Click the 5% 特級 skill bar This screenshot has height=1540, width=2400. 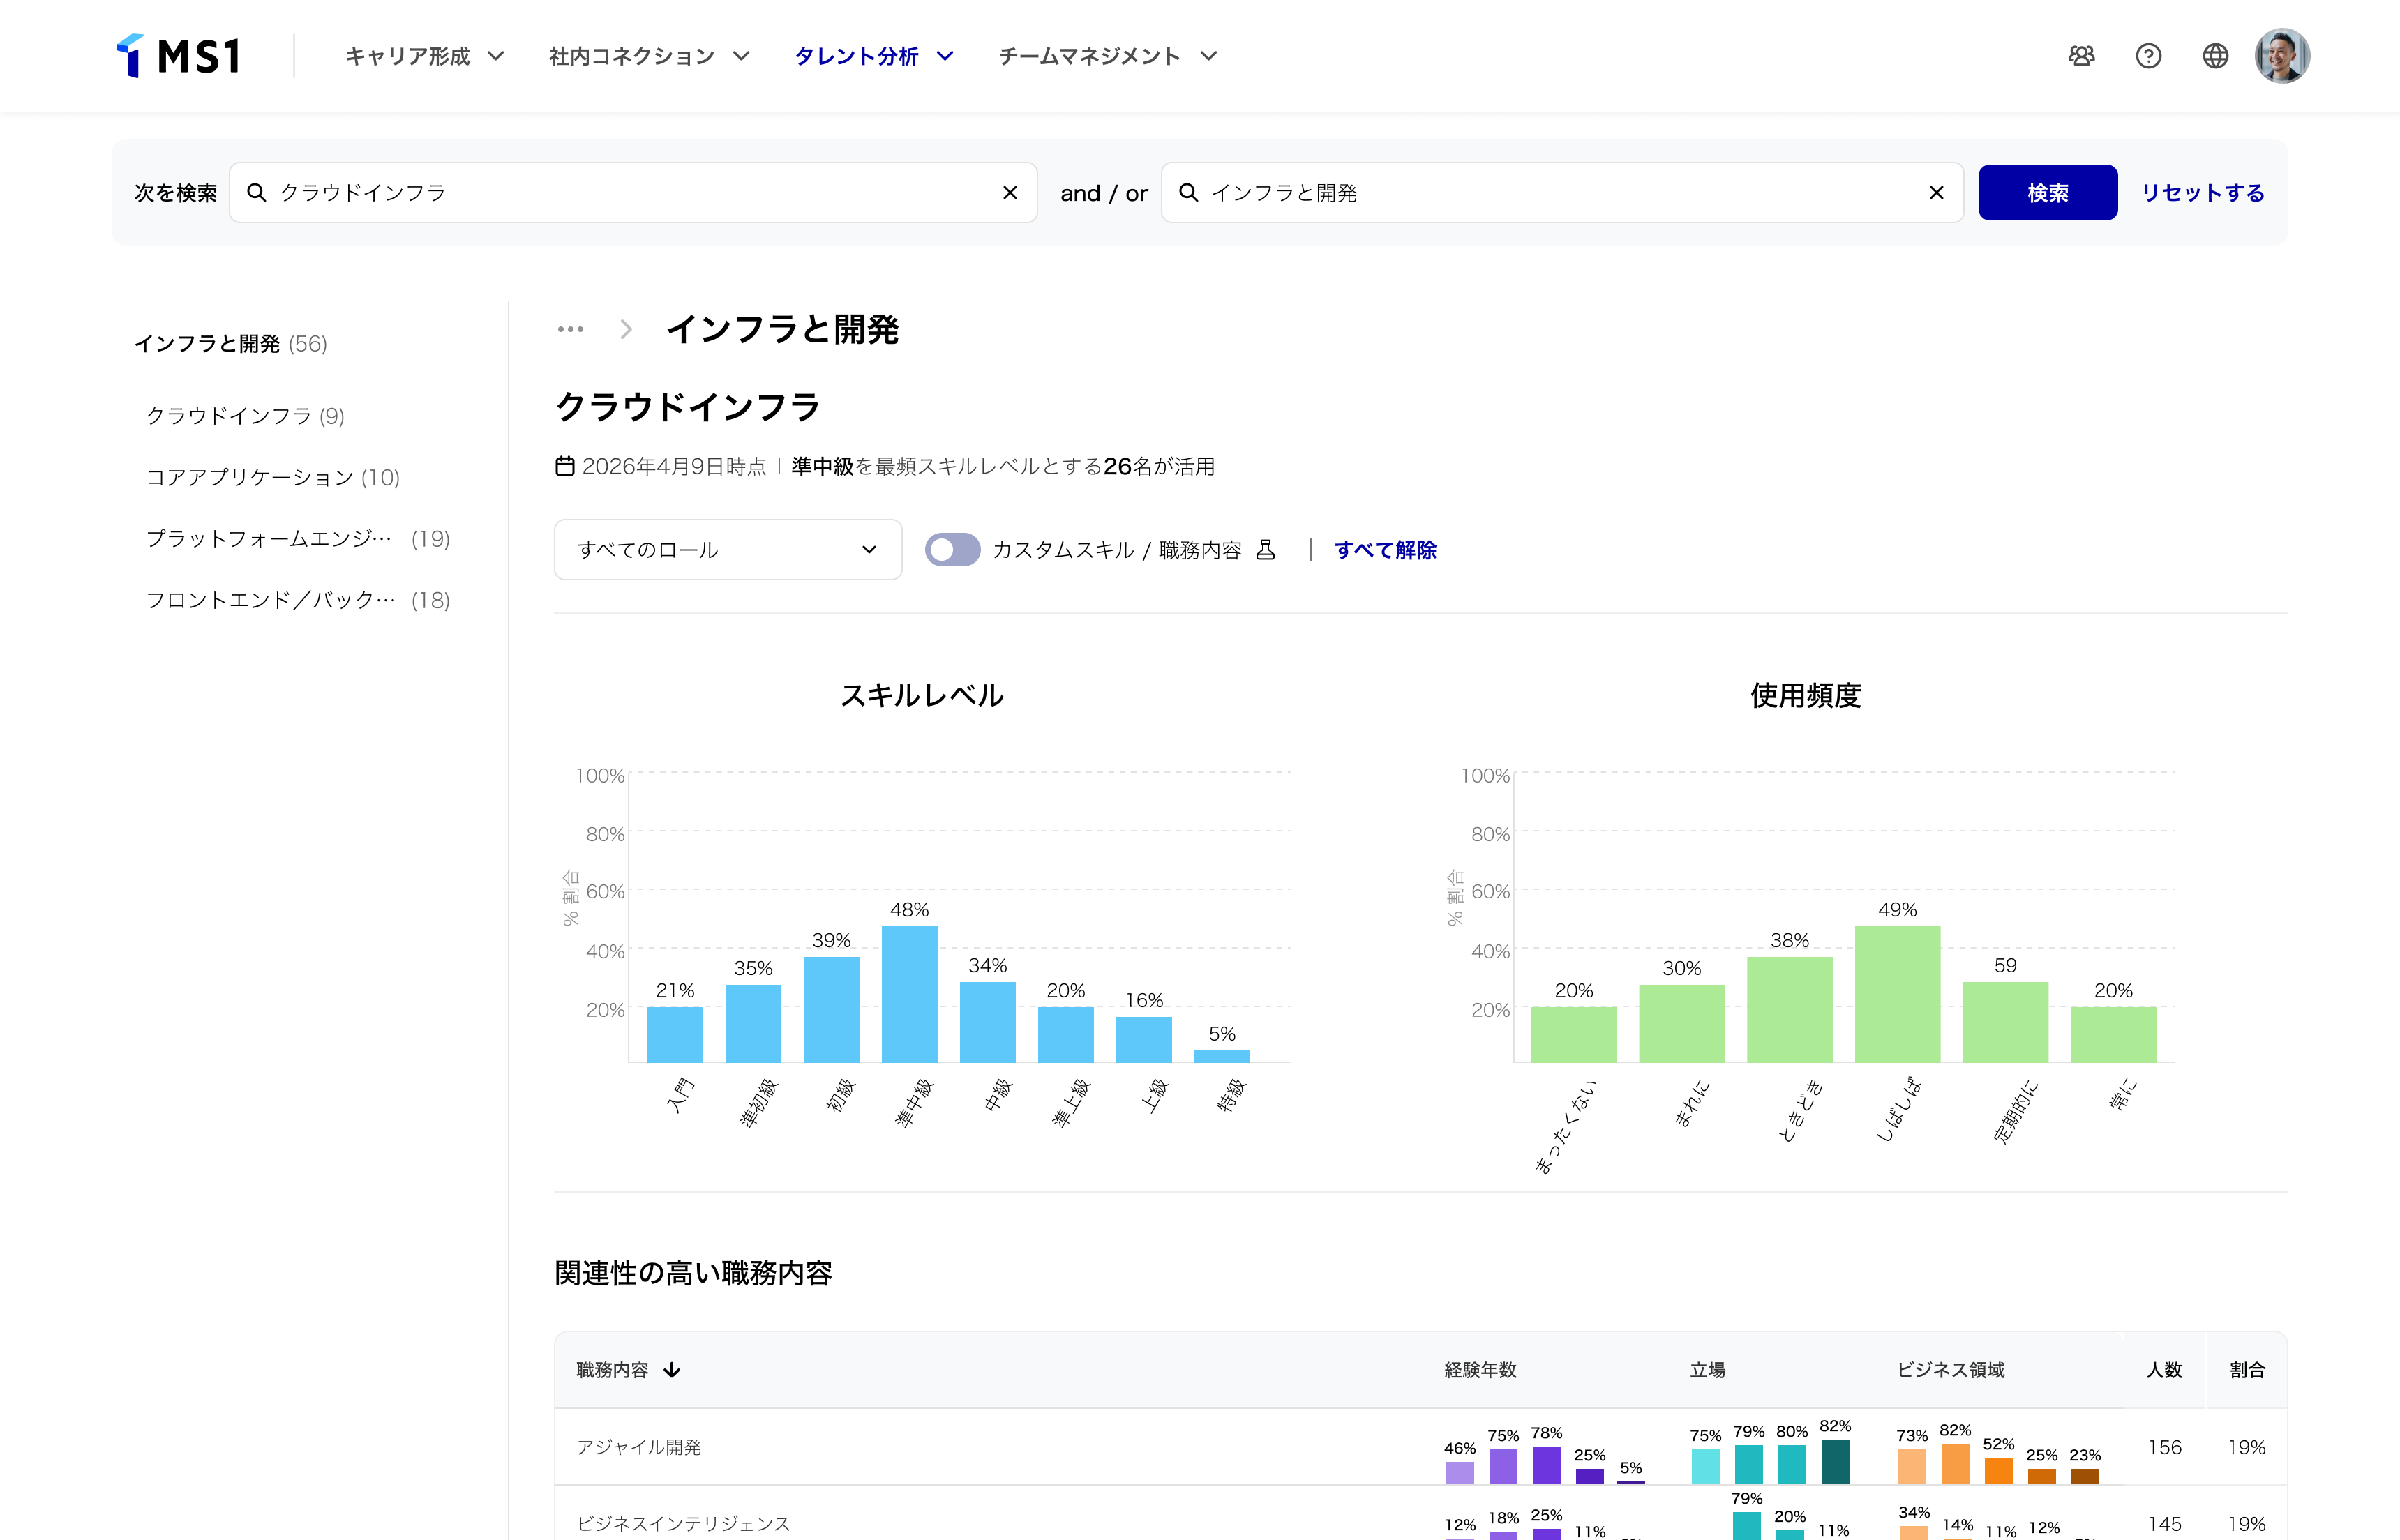point(1222,1056)
